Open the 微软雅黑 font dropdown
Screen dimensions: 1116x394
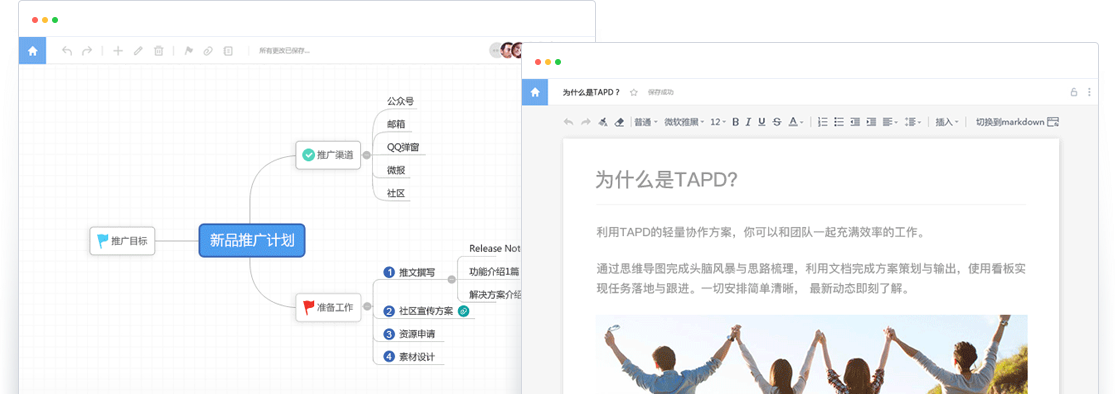point(684,122)
